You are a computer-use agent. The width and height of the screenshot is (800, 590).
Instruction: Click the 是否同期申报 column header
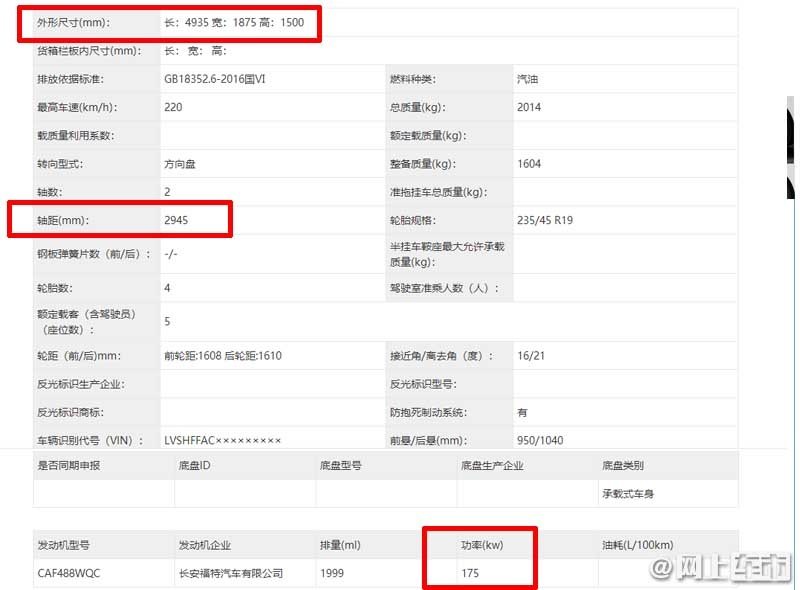coord(69,465)
